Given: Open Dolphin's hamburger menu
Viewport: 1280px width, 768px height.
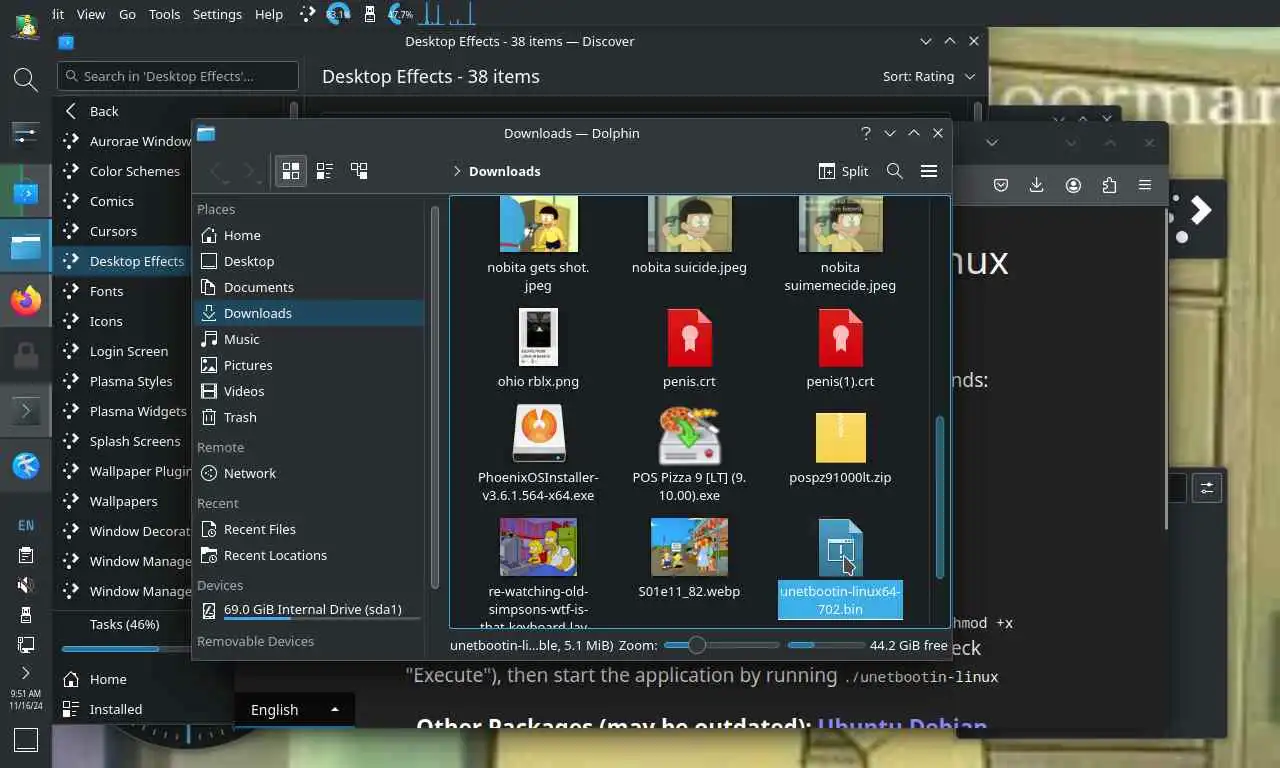Looking at the screenshot, I should (929, 171).
